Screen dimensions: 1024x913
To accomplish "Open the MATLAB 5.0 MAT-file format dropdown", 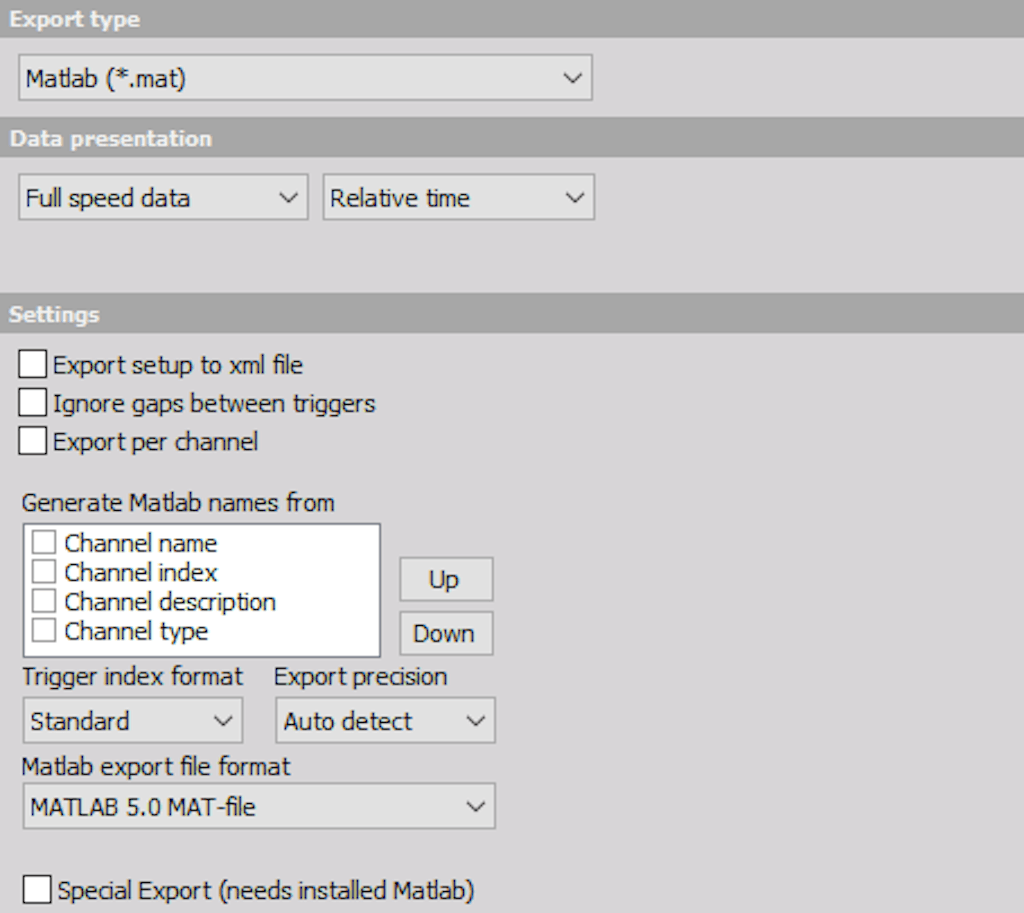I will [x=259, y=807].
